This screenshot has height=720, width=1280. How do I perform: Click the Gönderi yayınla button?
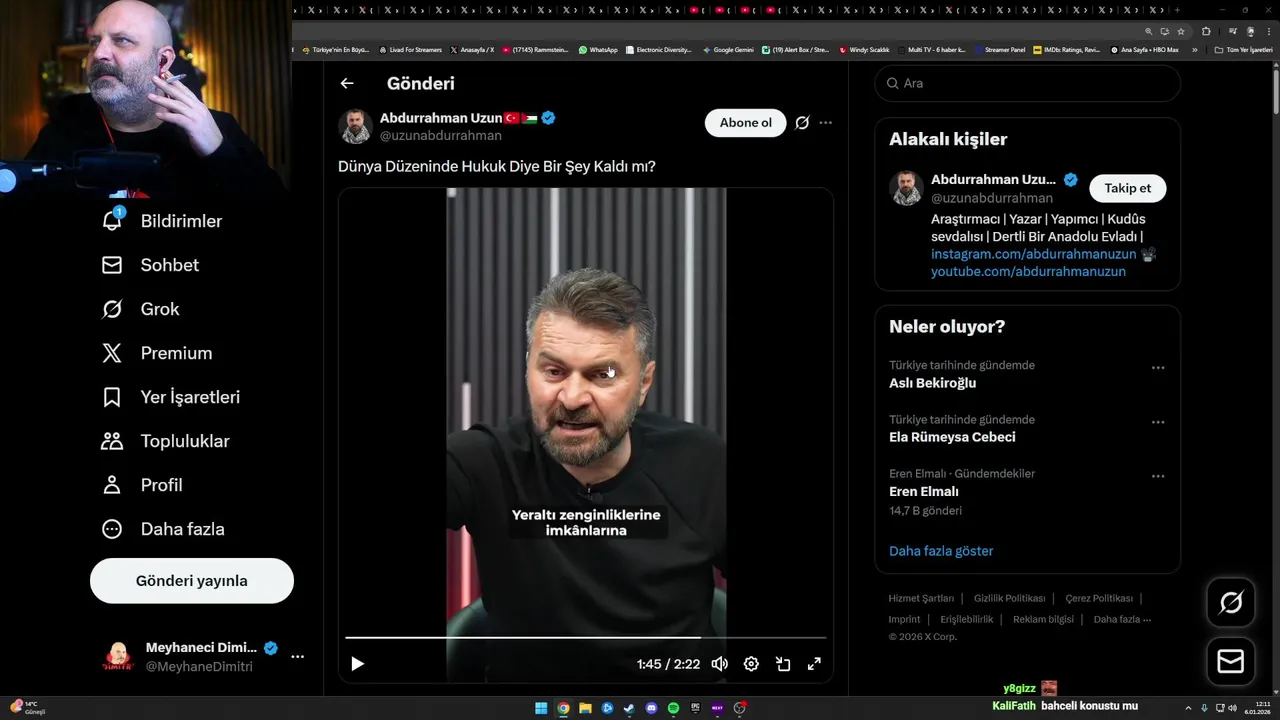tap(192, 581)
